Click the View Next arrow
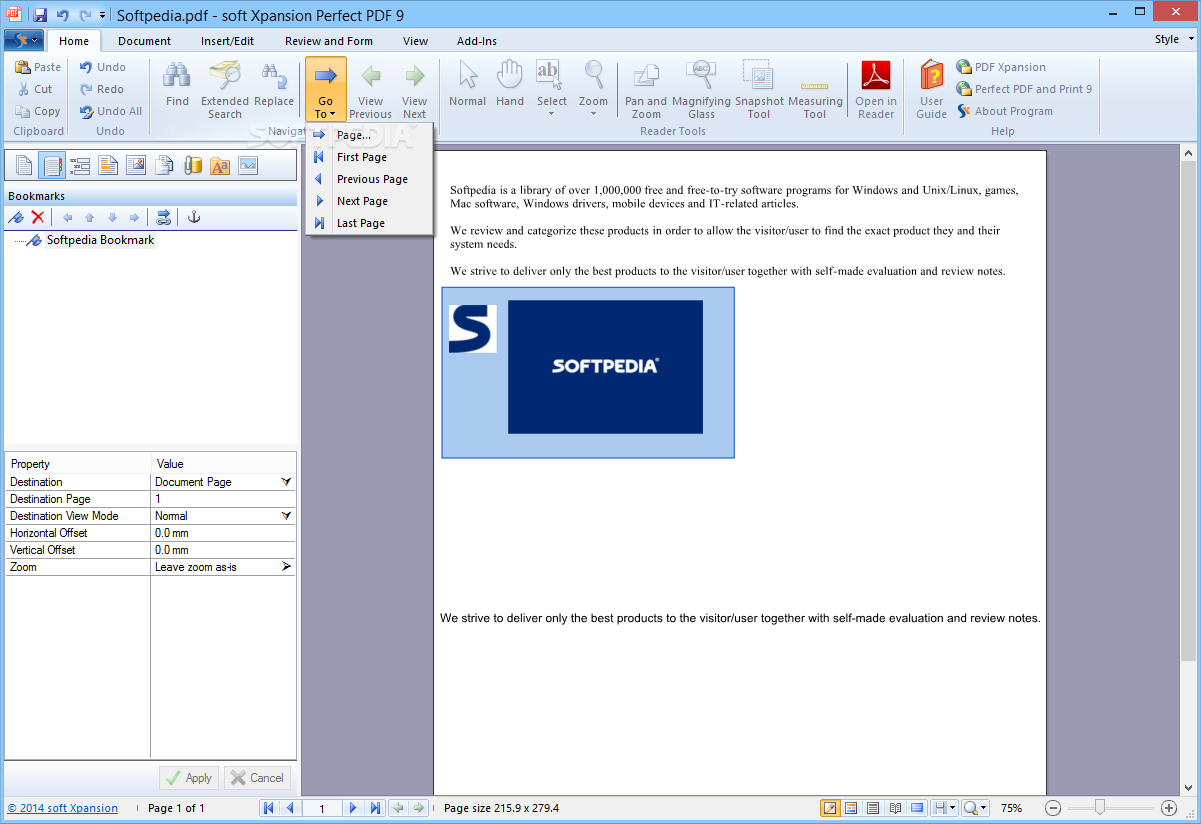This screenshot has width=1201, height=824. point(414,90)
